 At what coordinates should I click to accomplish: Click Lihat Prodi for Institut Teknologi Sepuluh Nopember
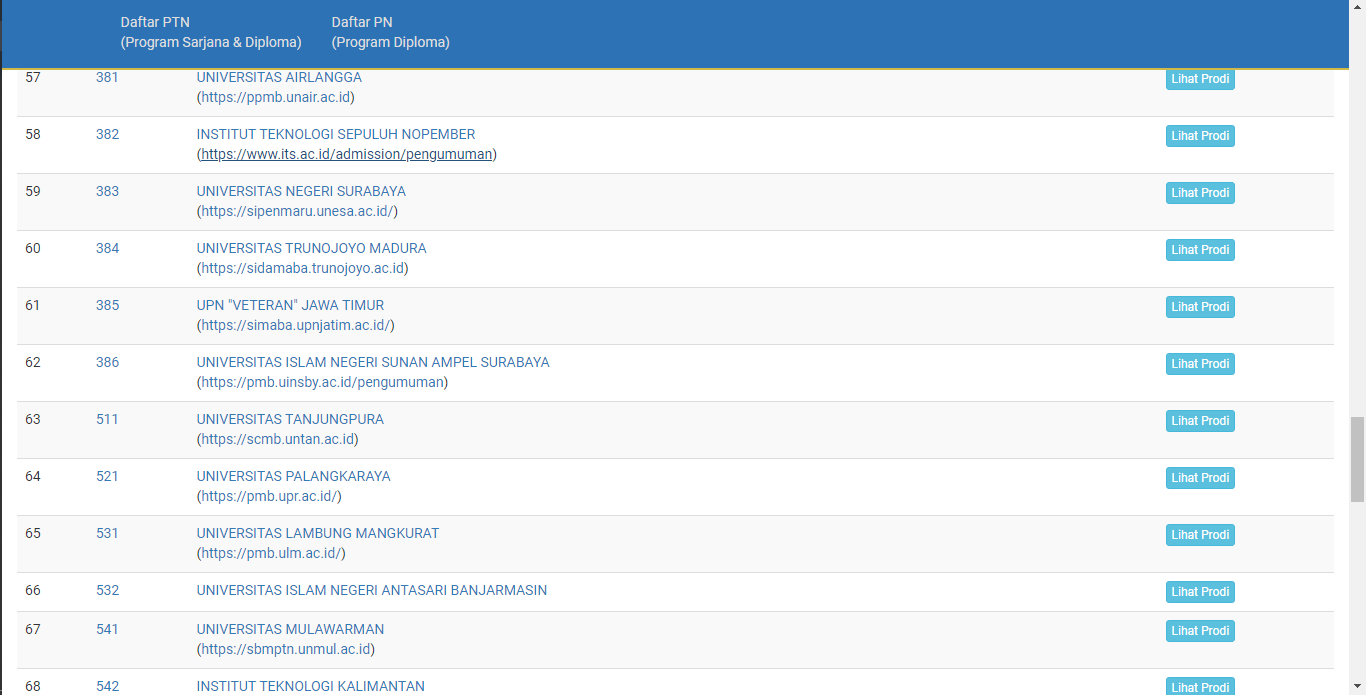click(x=1200, y=136)
